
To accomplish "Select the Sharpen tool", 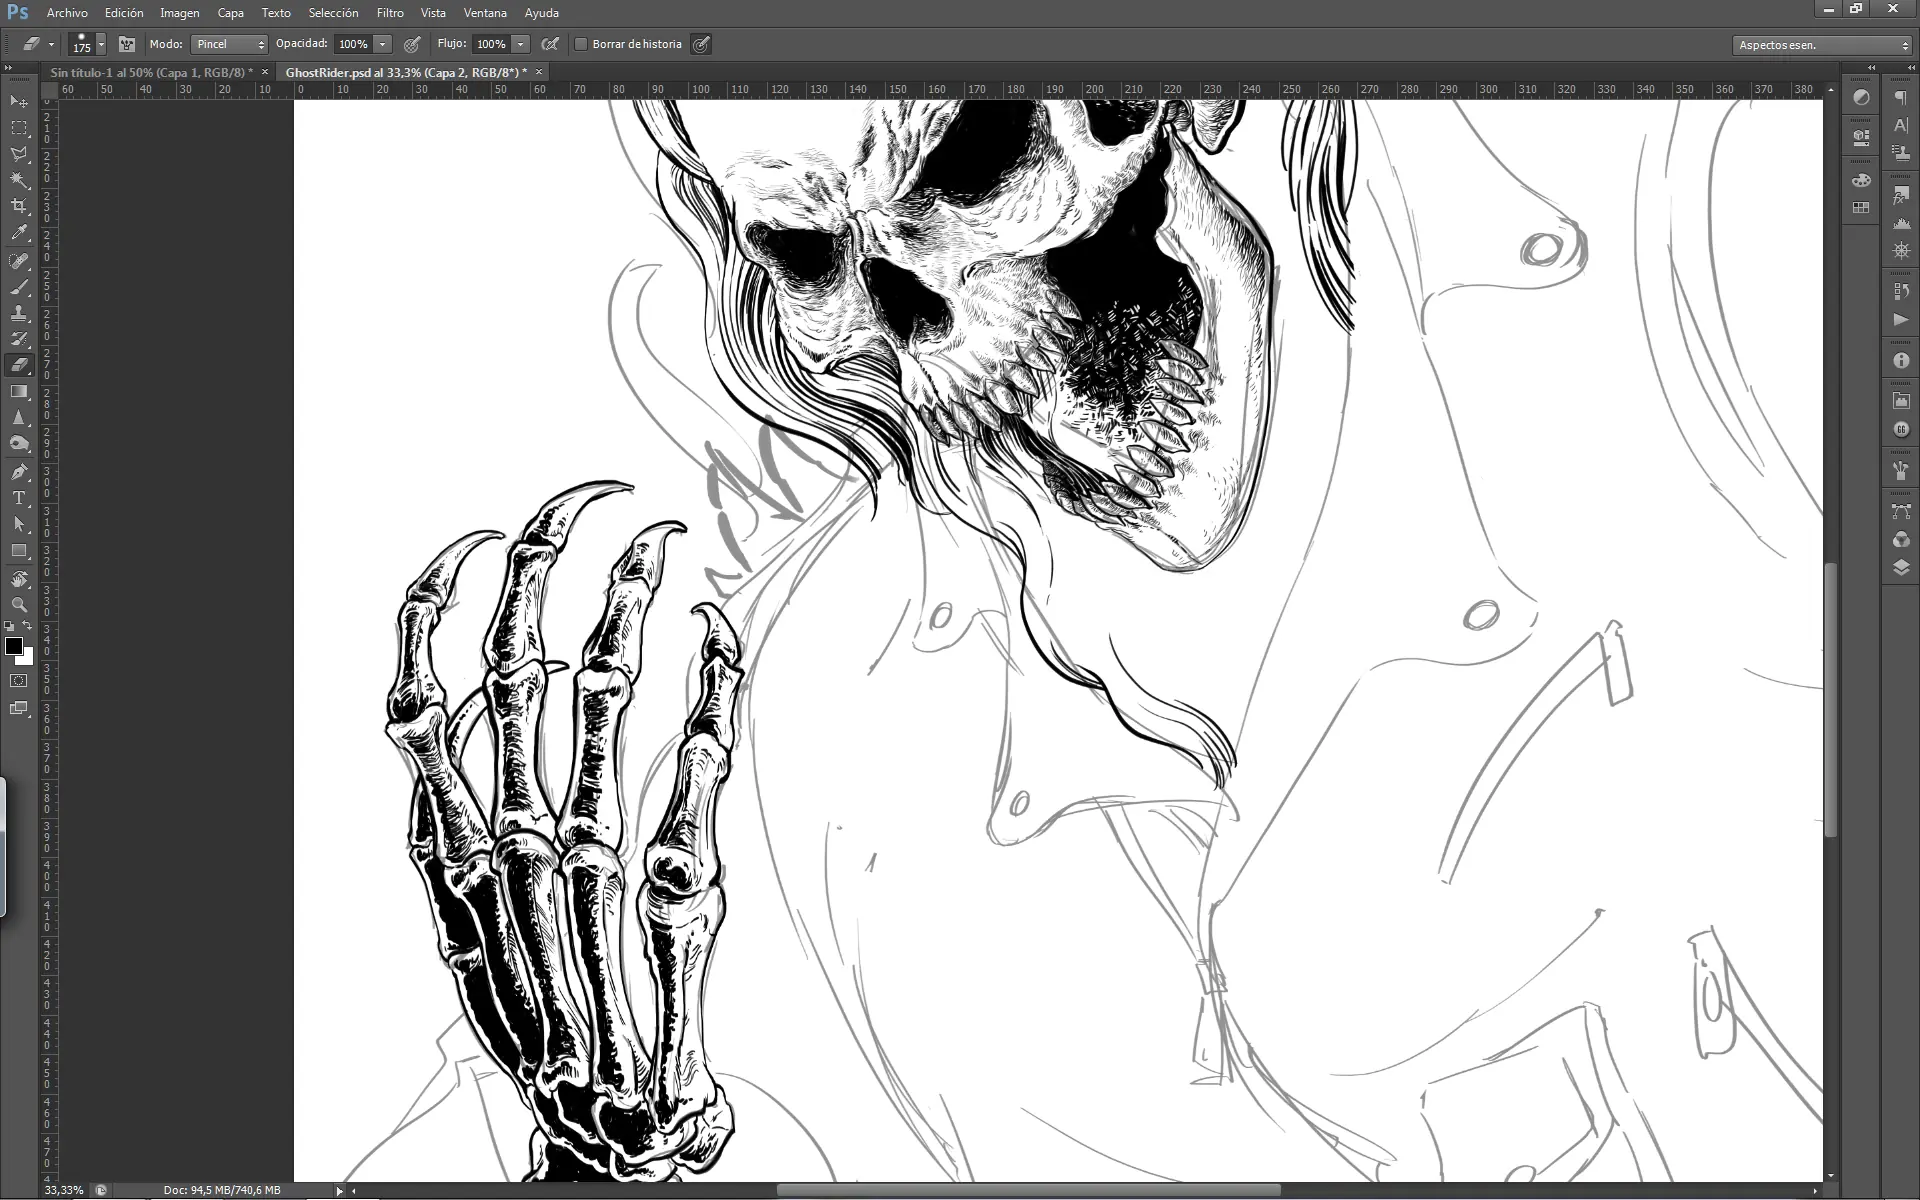I will [19, 417].
